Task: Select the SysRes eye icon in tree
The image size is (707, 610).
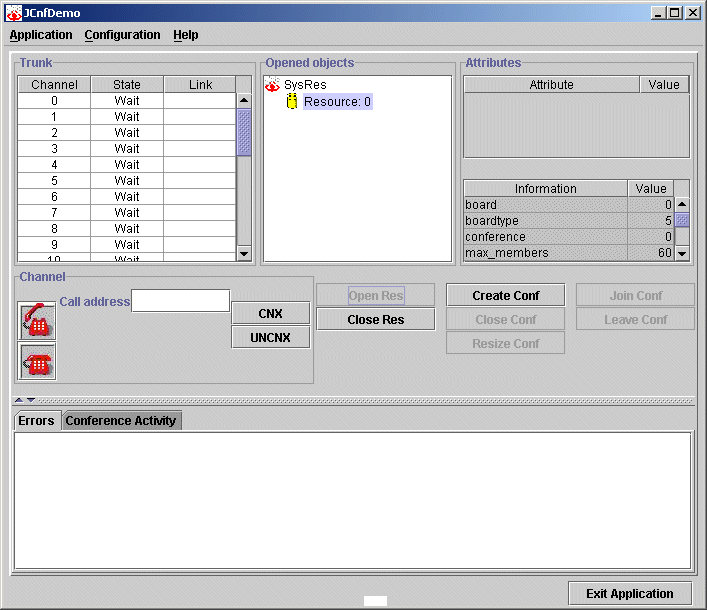Action: pyautogui.click(x=272, y=86)
